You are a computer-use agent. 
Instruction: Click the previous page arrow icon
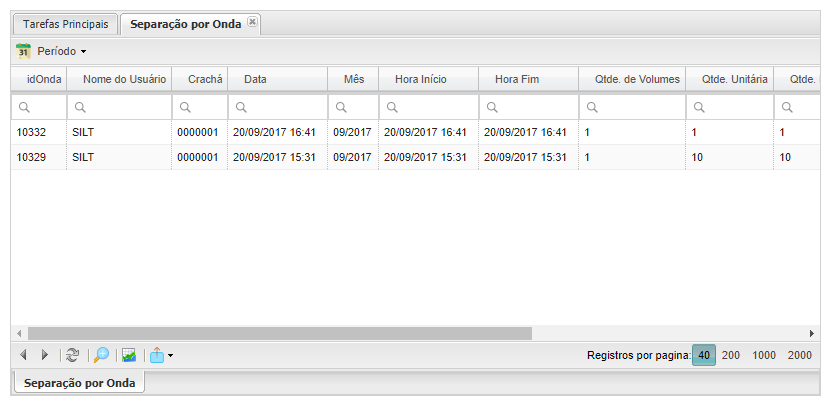click(x=23, y=355)
